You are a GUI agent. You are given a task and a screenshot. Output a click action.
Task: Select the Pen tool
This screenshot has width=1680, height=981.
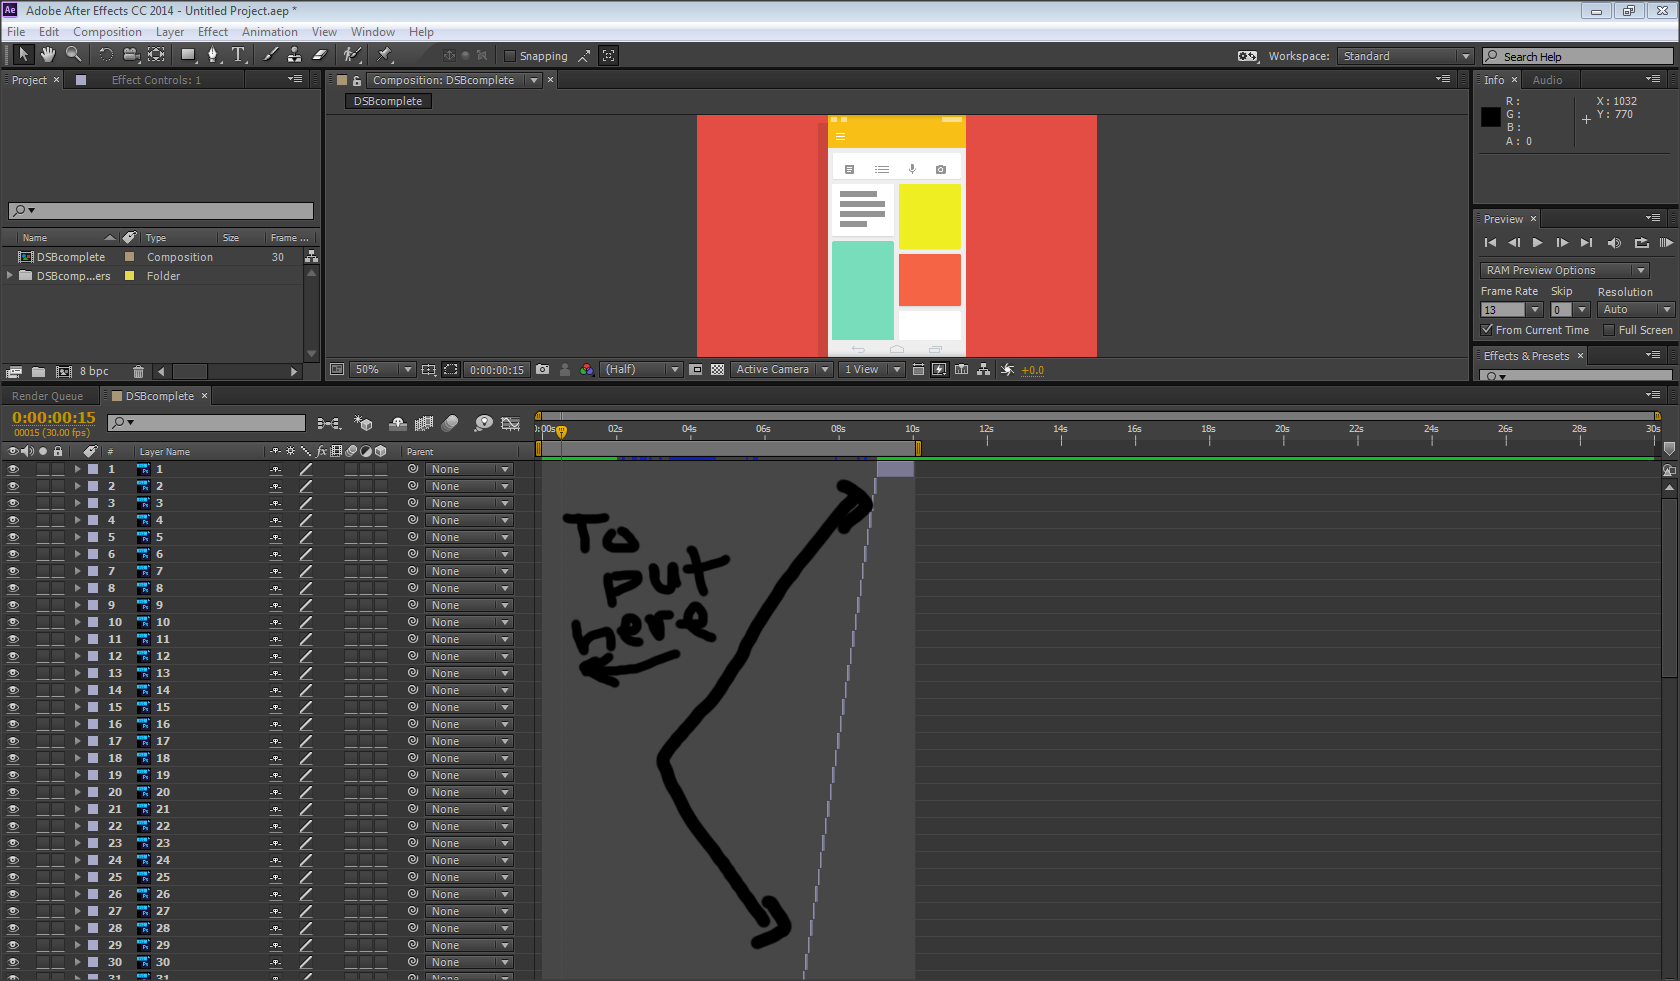point(213,55)
